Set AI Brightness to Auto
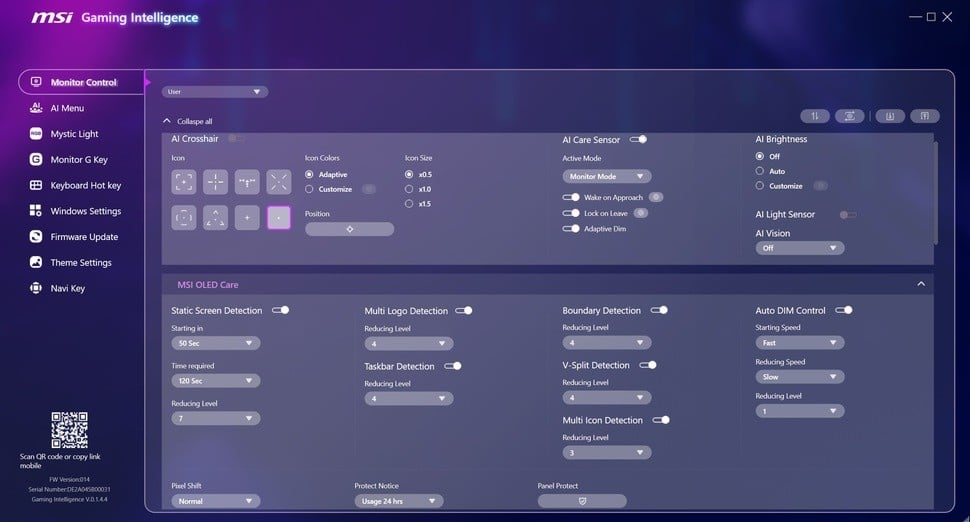This screenshot has width=970, height=522. [x=760, y=171]
